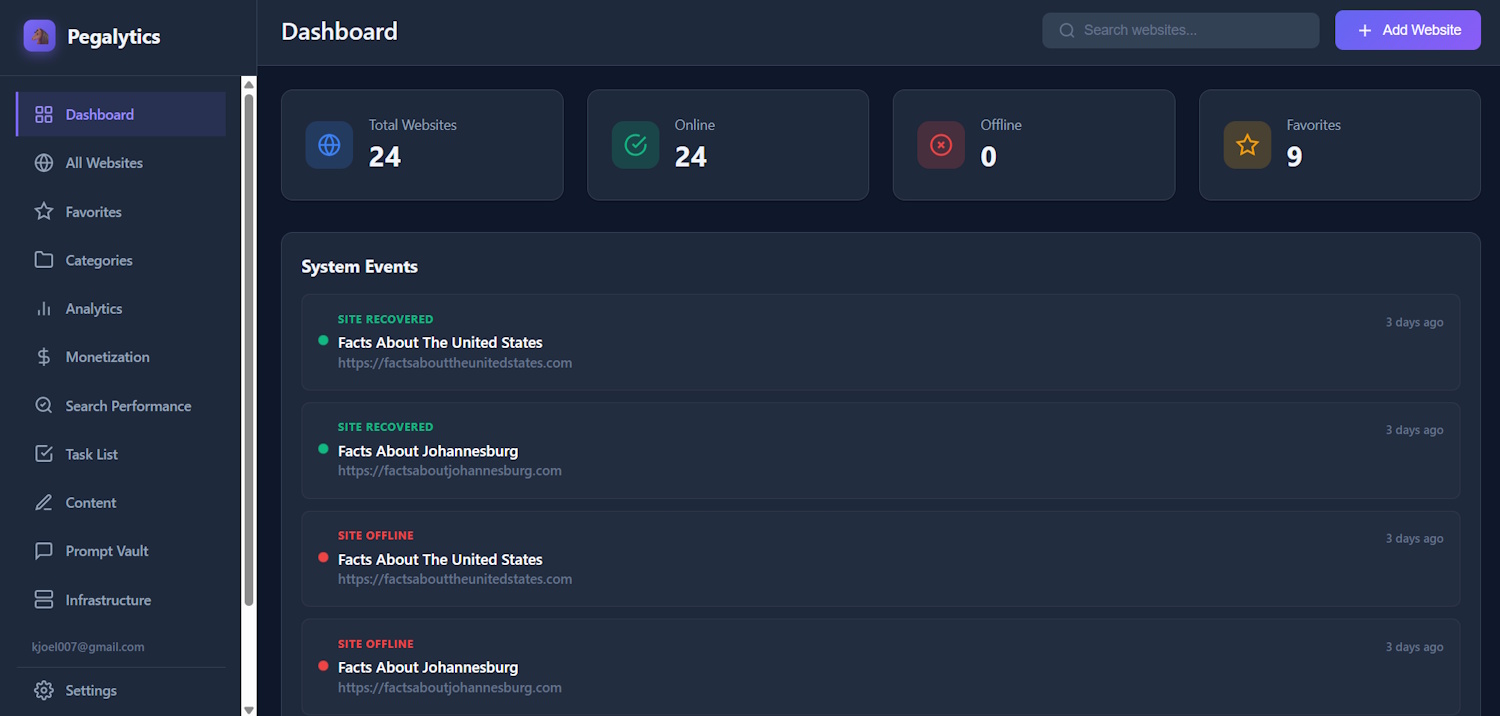Select the All Websites globe icon
1500x716 pixels.
(44, 162)
